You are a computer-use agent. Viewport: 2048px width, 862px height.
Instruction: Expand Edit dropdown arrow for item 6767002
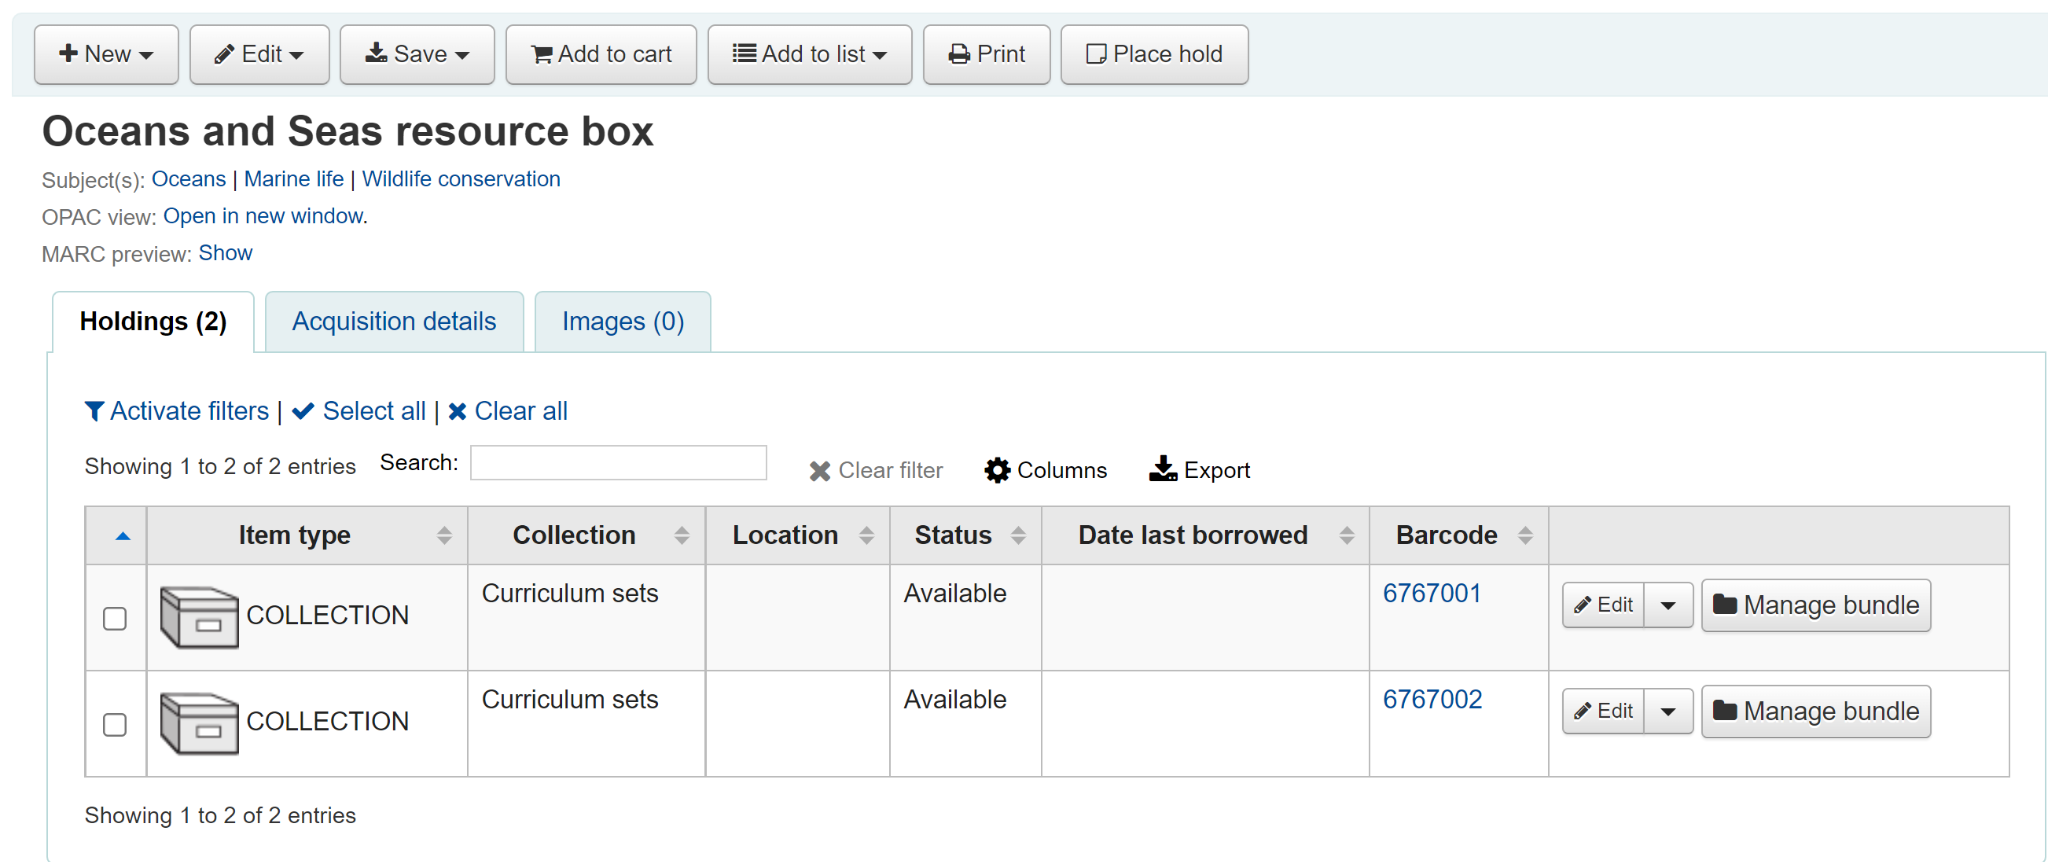click(1668, 711)
